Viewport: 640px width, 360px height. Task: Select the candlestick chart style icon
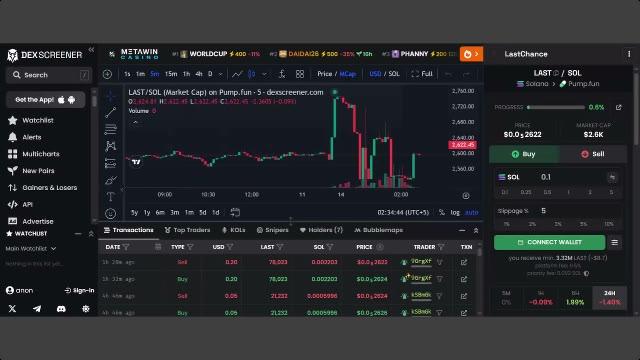tap(251, 74)
